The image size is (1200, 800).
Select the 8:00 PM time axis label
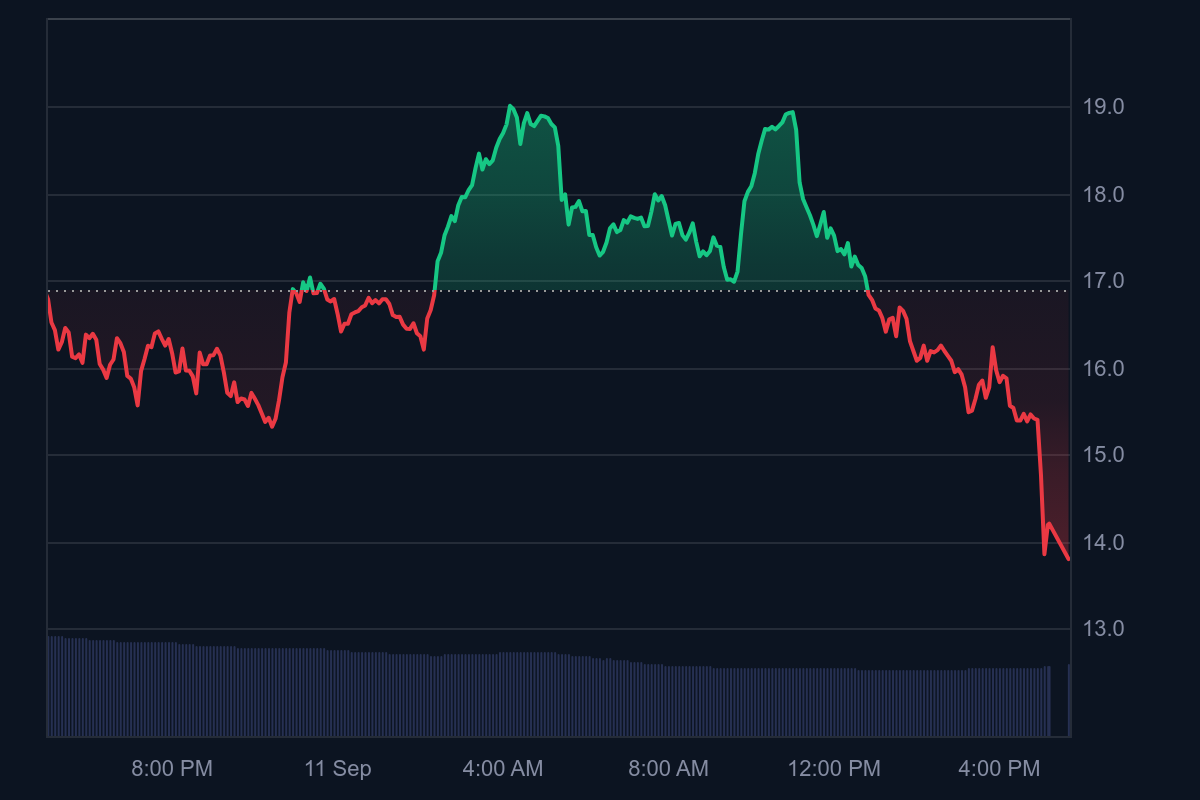(x=172, y=769)
